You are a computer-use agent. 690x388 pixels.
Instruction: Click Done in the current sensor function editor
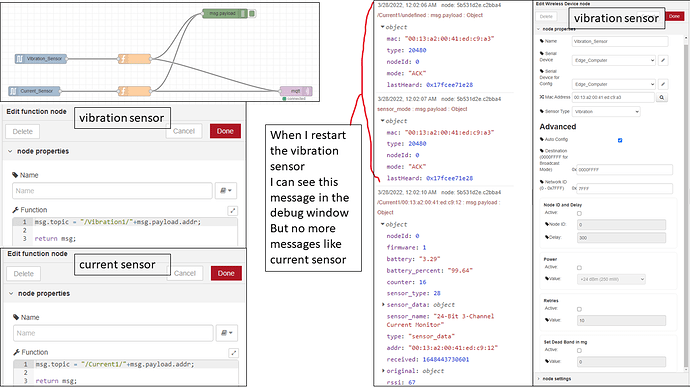[226, 273]
